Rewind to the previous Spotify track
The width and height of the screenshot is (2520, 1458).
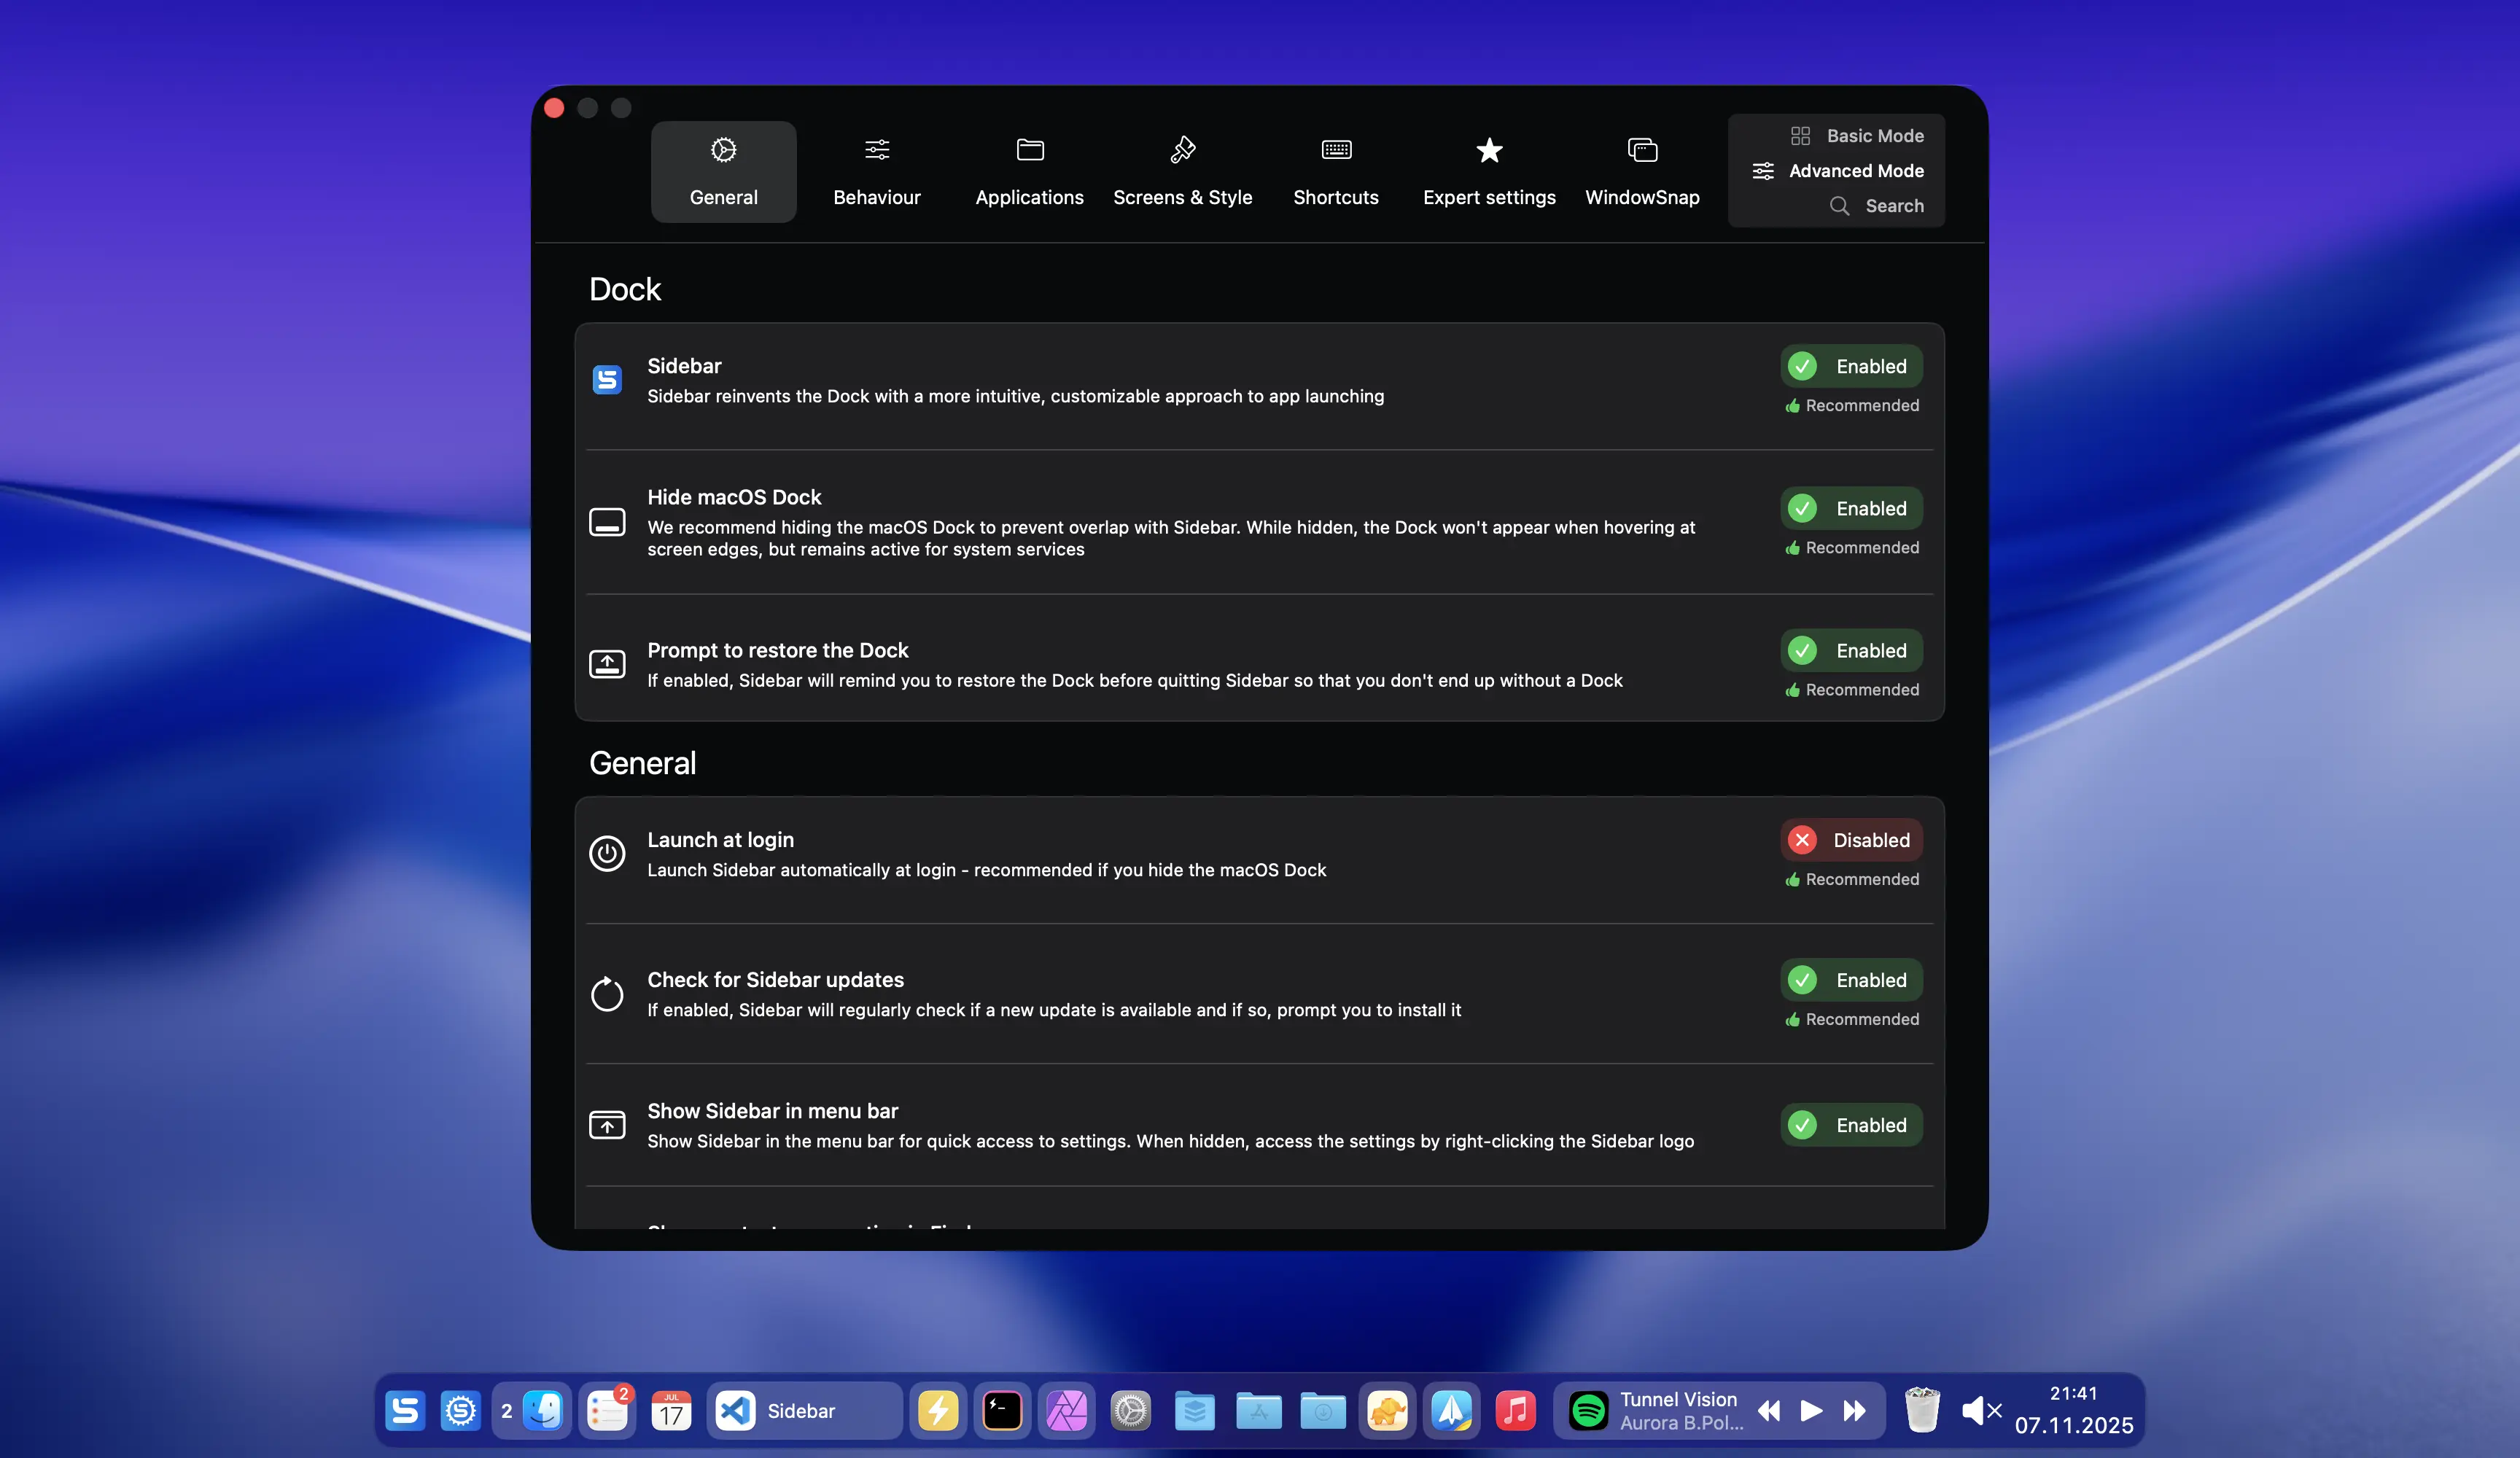(x=1768, y=1410)
